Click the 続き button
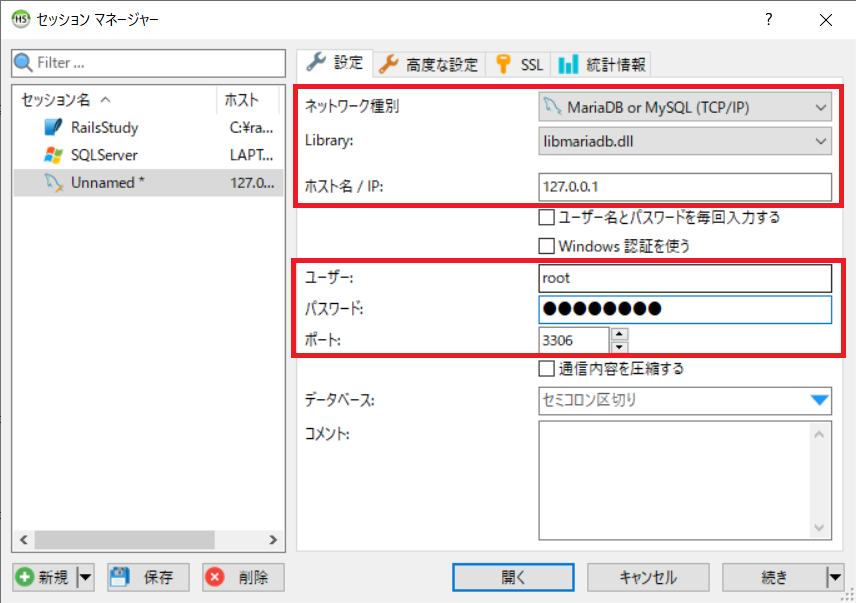The width and height of the screenshot is (856, 603). click(x=774, y=577)
